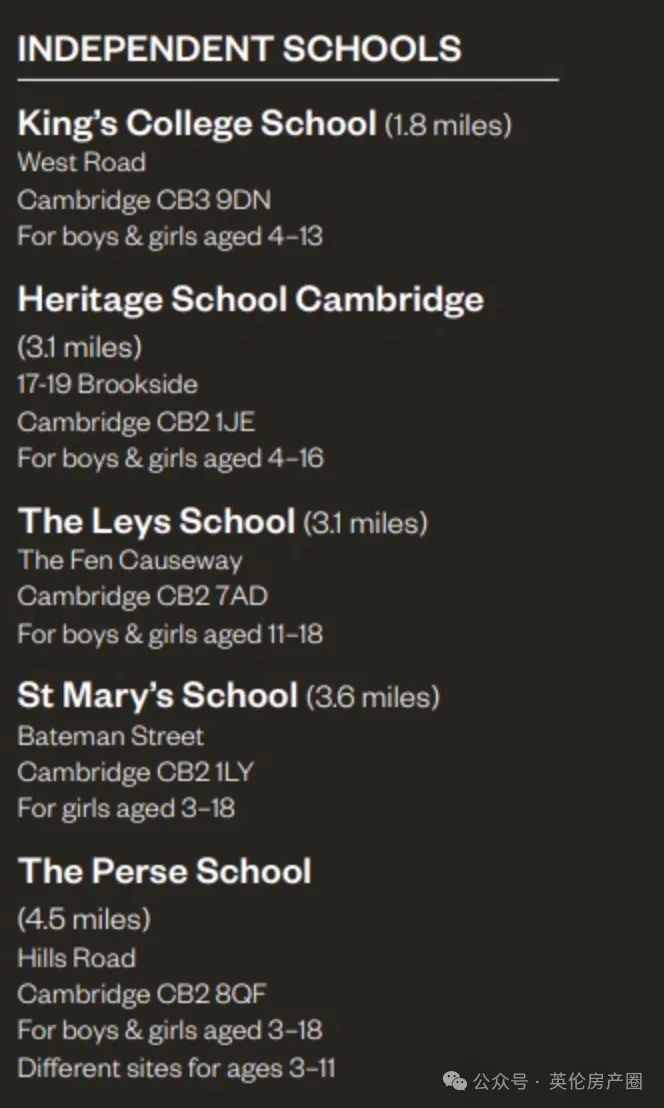Click the Heritage School Cambridge title
Image resolution: width=664 pixels, height=1108 pixels.
pyautogui.click(x=251, y=300)
